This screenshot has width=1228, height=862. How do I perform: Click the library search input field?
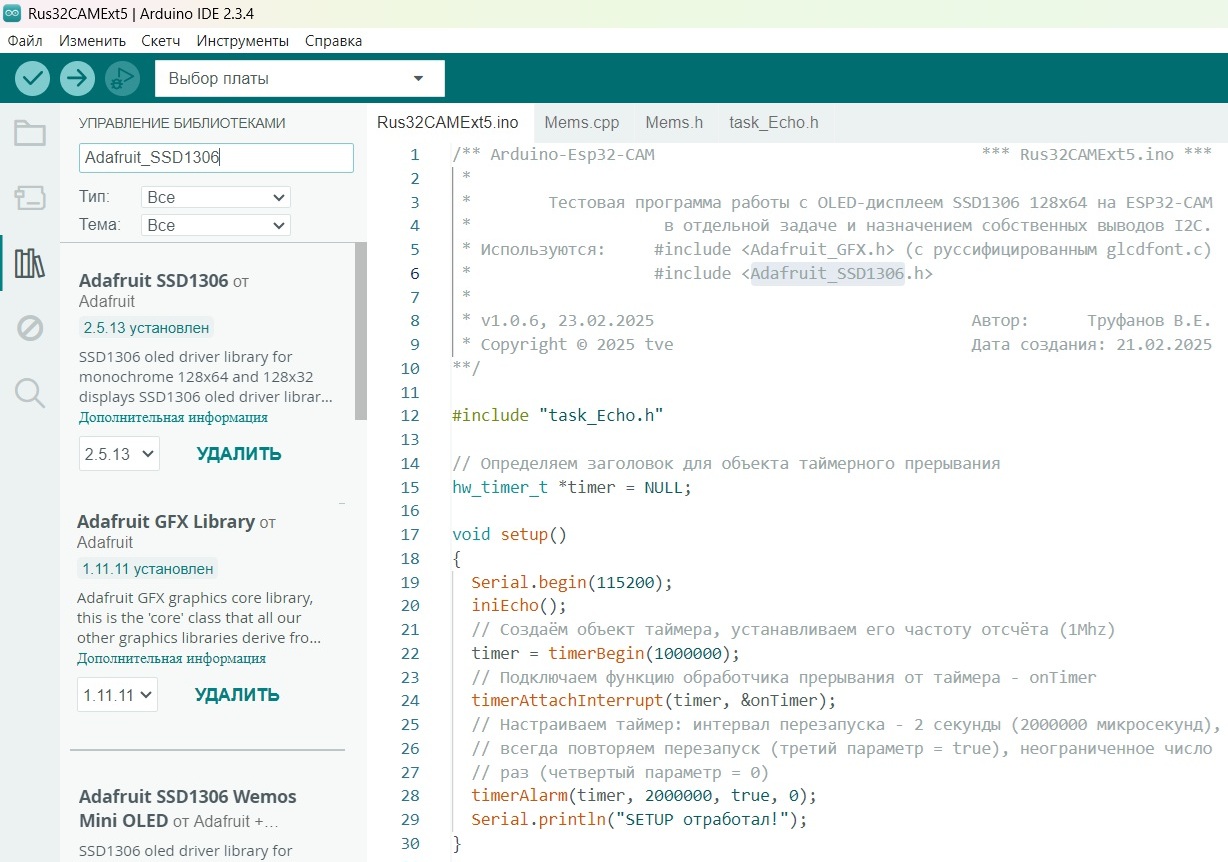(x=215, y=158)
